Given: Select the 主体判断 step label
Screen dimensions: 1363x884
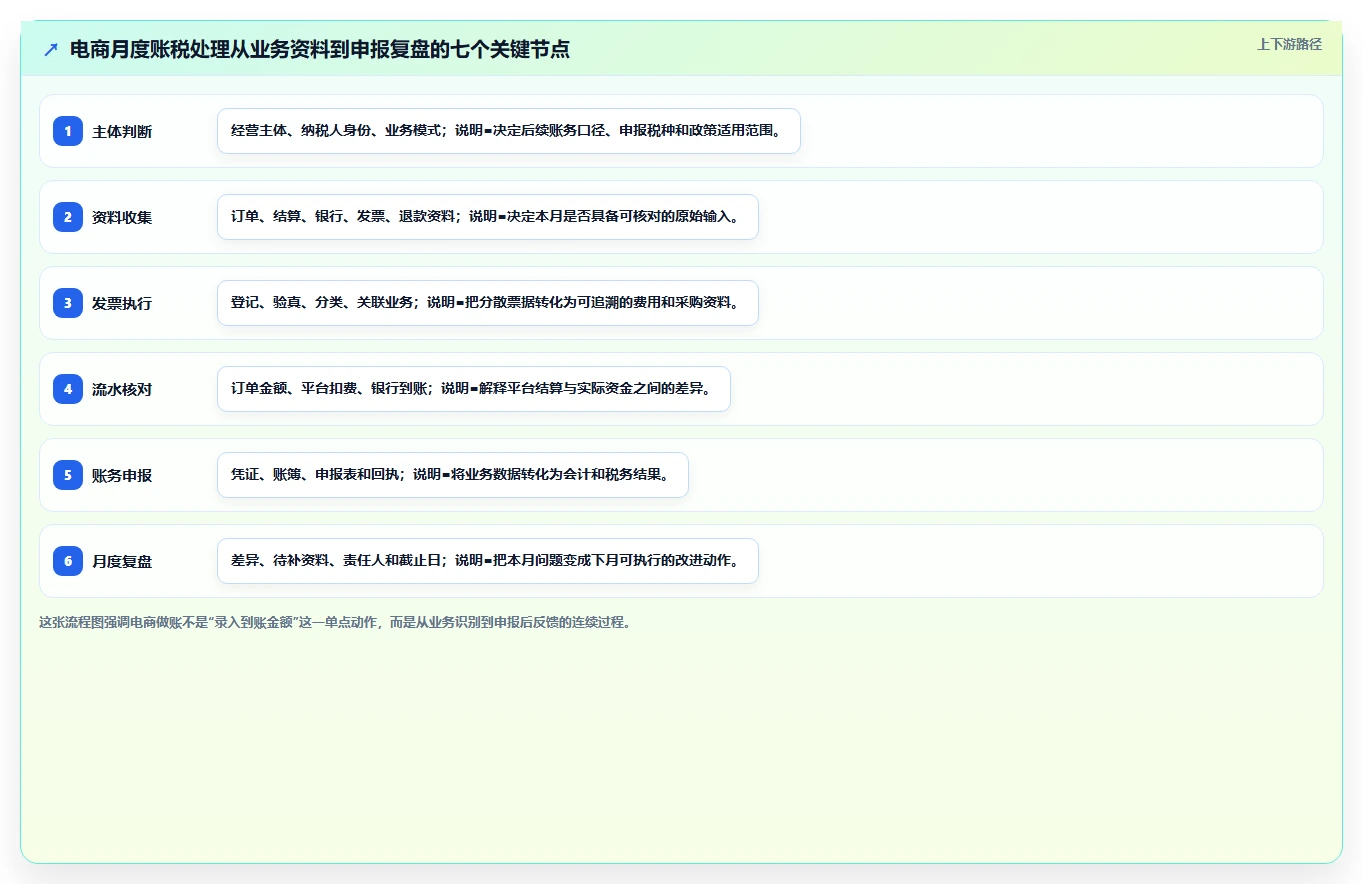Looking at the screenshot, I should (x=122, y=131).
